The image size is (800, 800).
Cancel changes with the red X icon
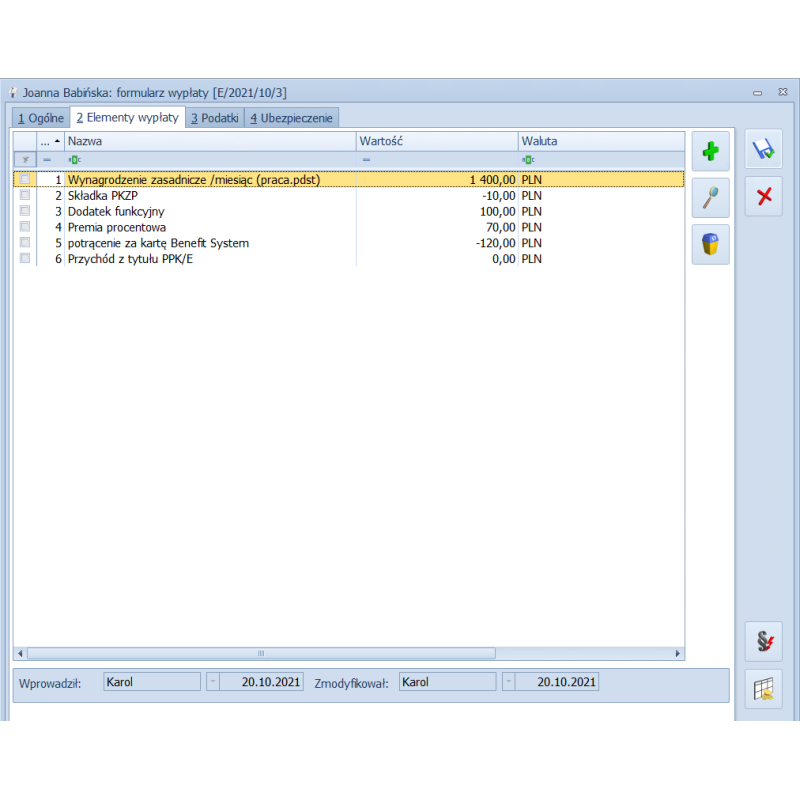764,196
